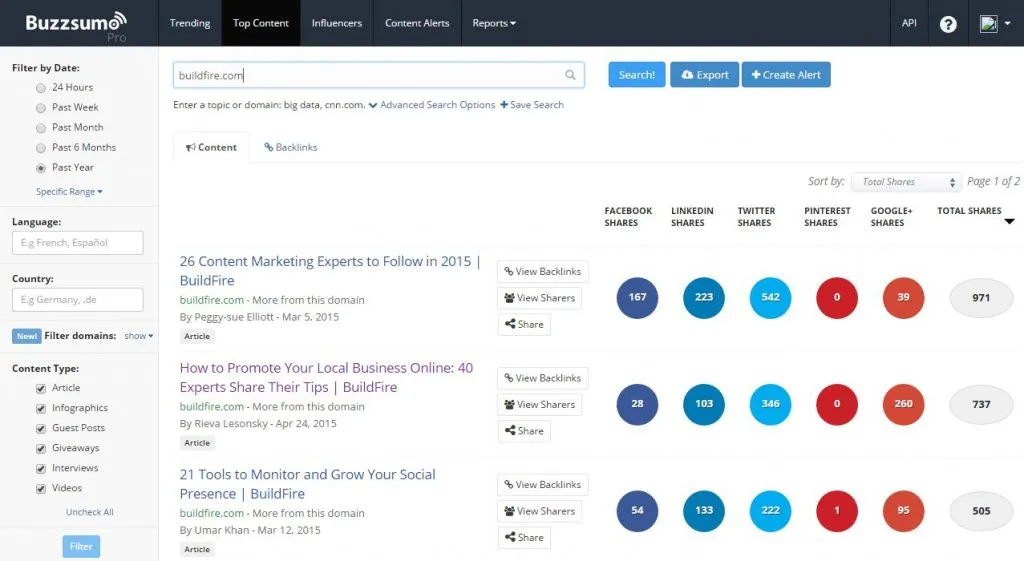Click the buildfire.com search input field
Image resolution: width=1024 pixels, height=561 pixels.
point(379,75)
